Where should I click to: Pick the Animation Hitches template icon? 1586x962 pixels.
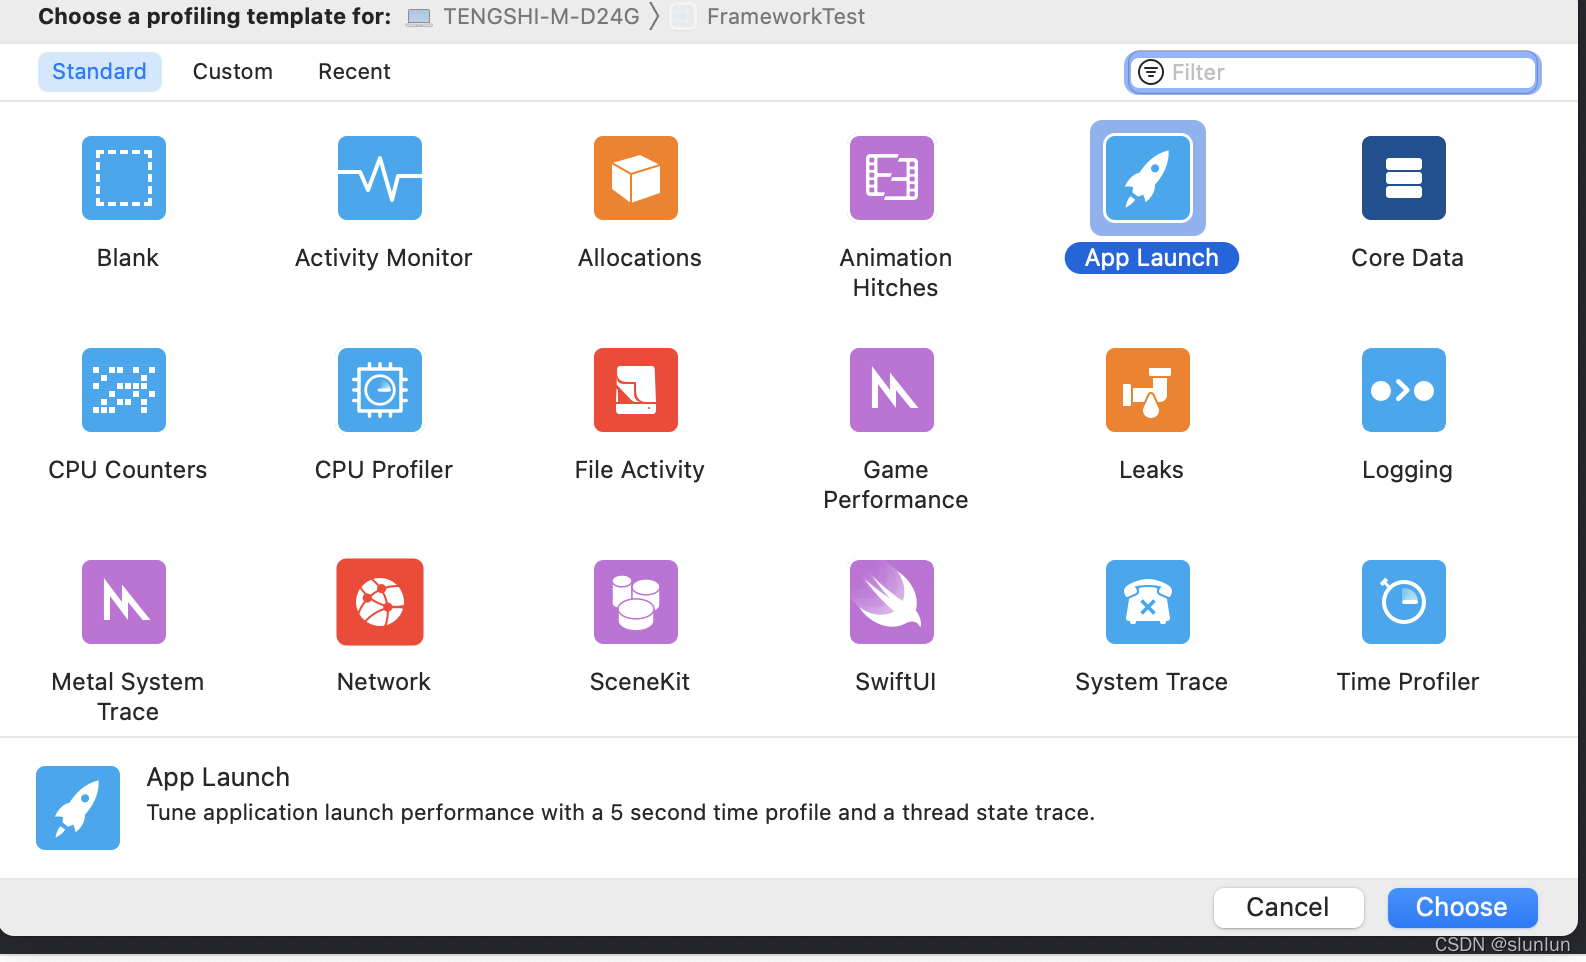click(x=892, y=178)
